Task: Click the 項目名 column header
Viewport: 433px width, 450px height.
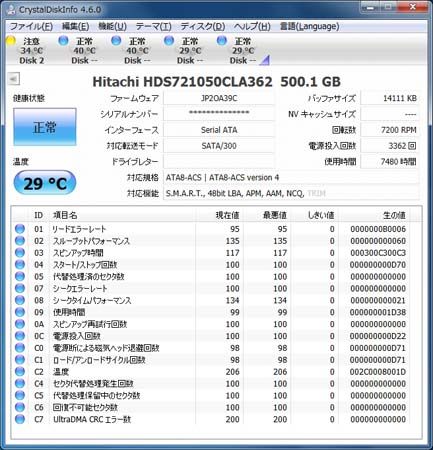Action: (65, 215)
